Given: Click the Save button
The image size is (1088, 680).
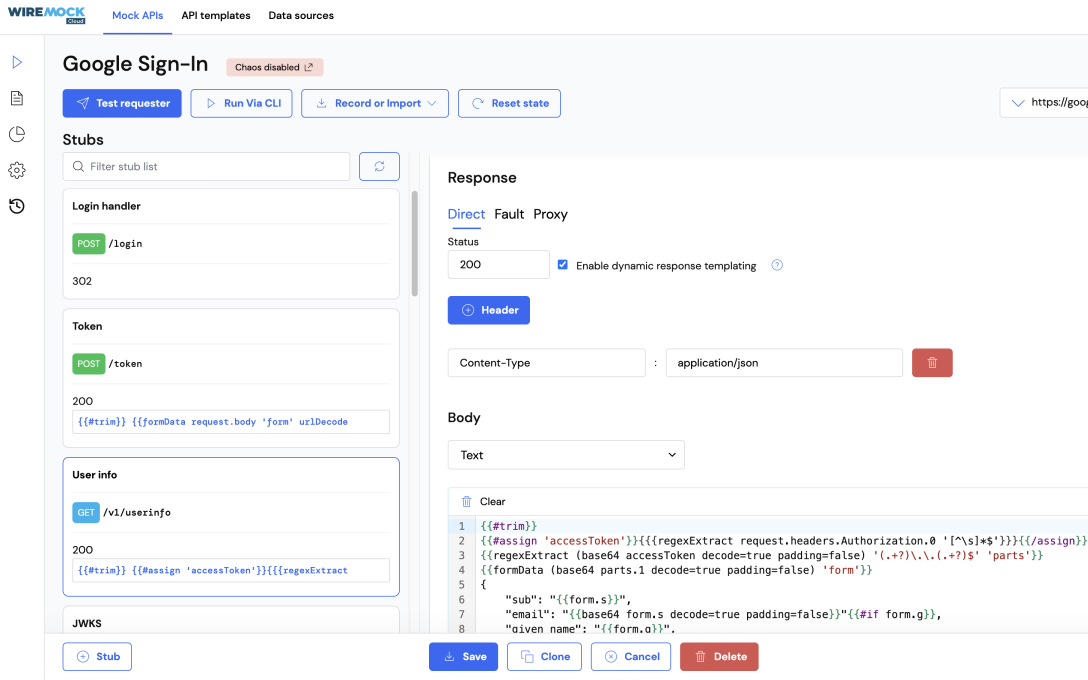Looking at the screenshot, I should pos(464,656).
